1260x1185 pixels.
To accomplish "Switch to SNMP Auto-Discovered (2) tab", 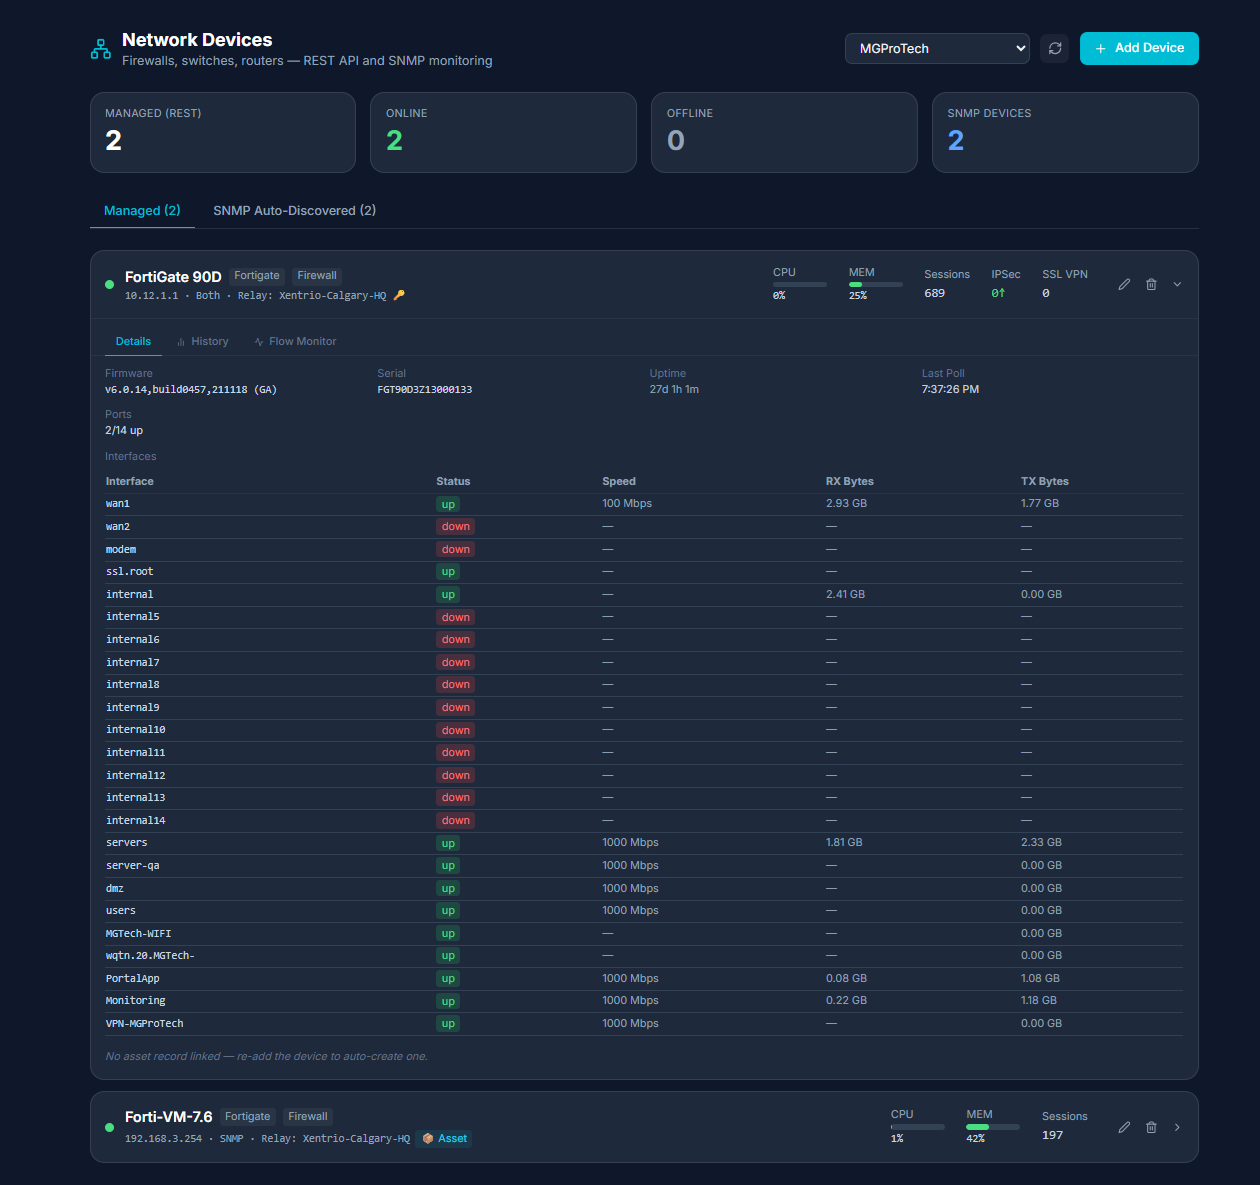I will pyautogui.click(x=294, y=211).
